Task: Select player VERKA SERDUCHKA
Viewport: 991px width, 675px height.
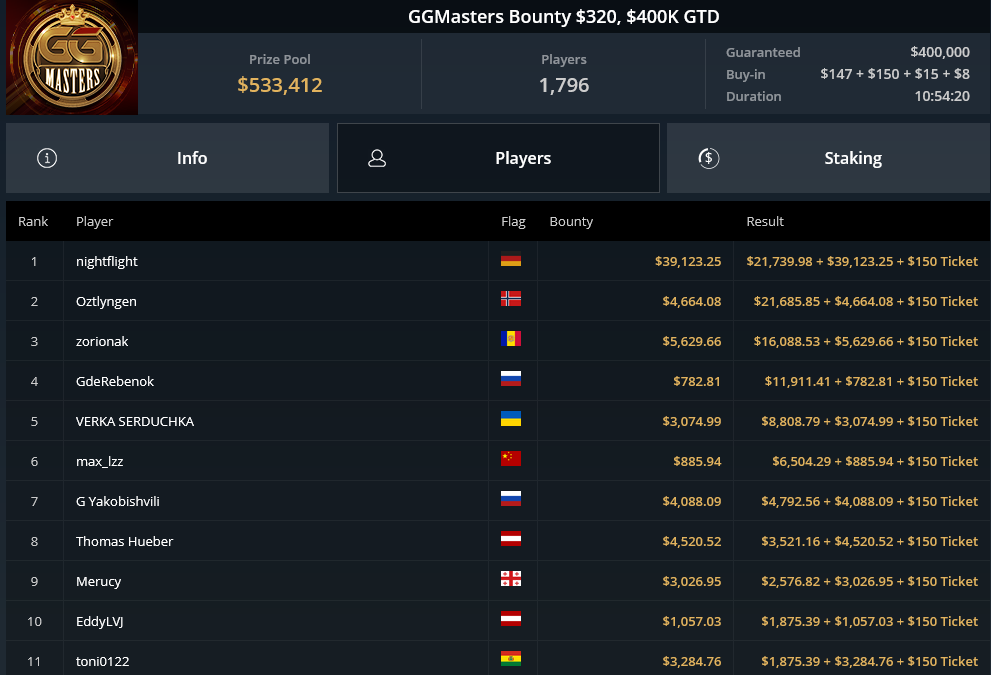Action: (x=135, y=422)
